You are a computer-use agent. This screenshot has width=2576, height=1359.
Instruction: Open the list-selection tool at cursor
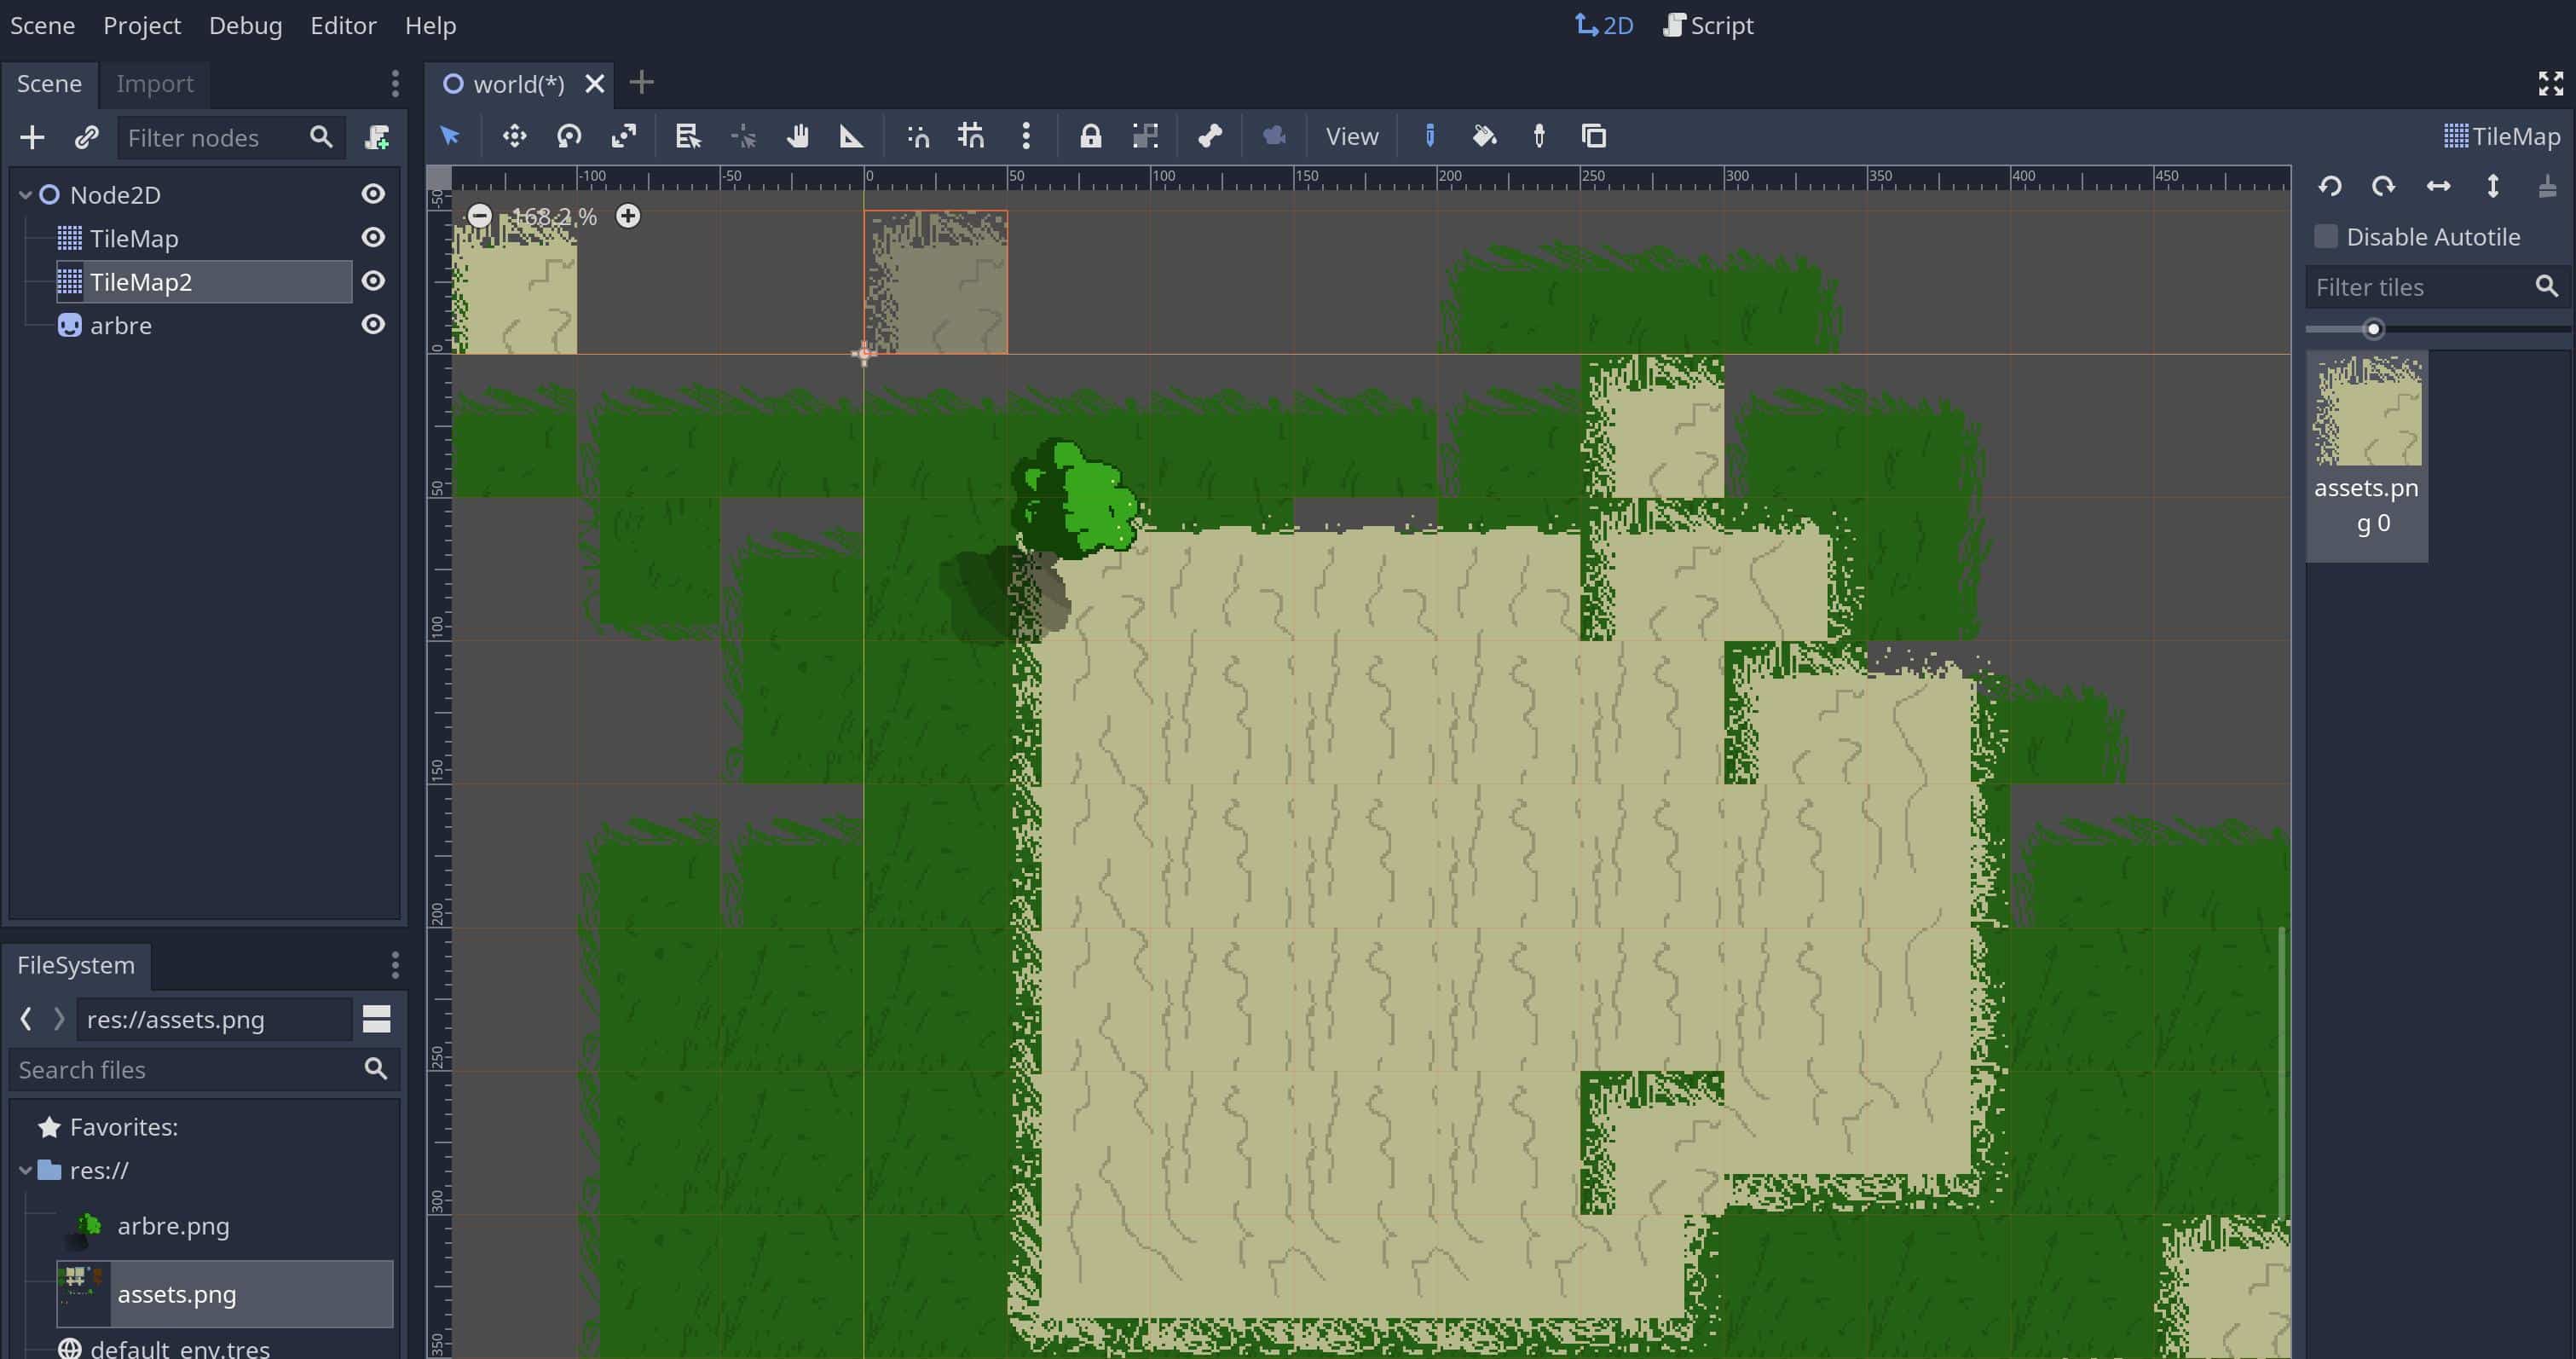click(x=688, y=136)
